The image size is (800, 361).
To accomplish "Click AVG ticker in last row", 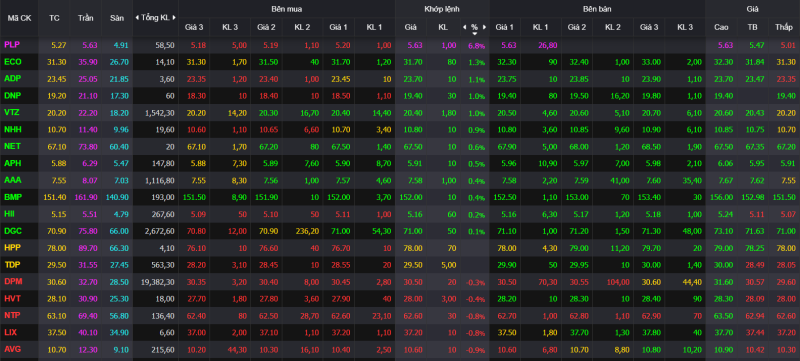I will click(x=13, y=349).
